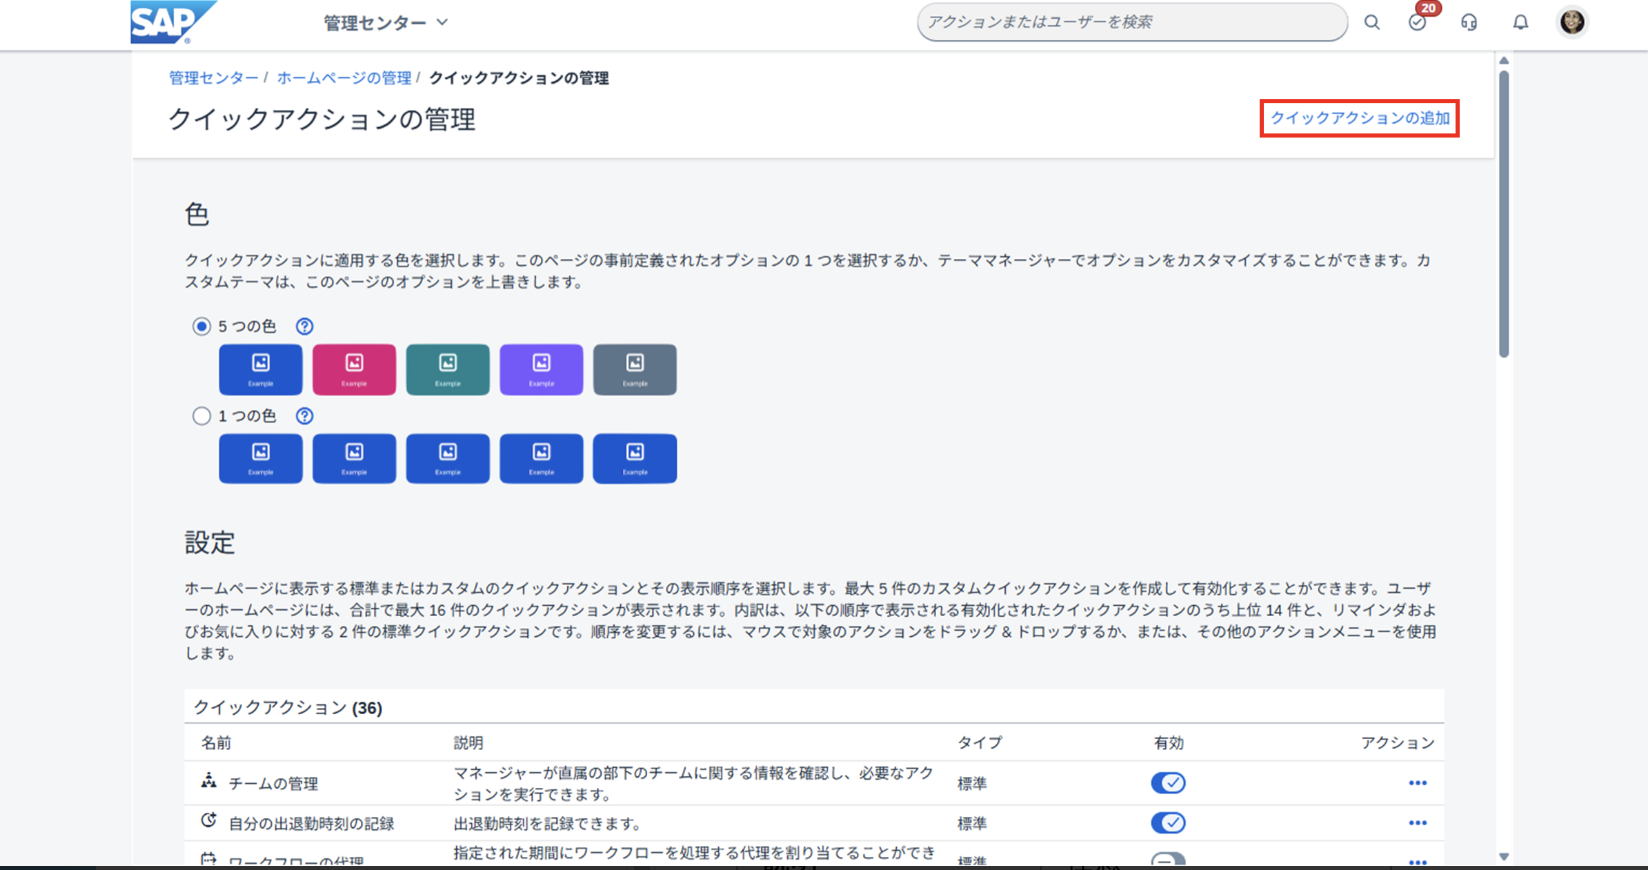Image resolution: width=1648 pixels, height=870 pixels.
Task: Click the SAP logo
Action: [168, 22]
